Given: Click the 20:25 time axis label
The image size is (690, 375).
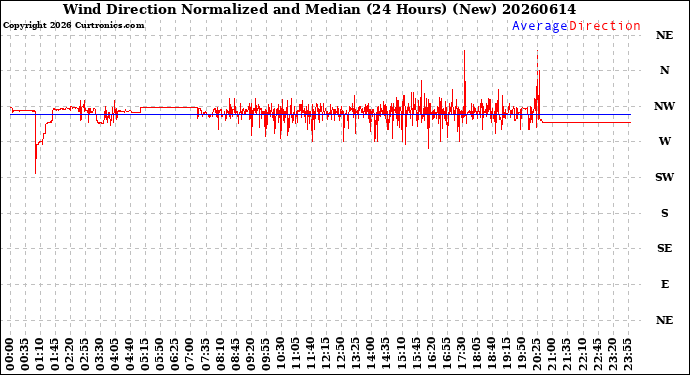Looking at the screenshot, I should (536, 354).
